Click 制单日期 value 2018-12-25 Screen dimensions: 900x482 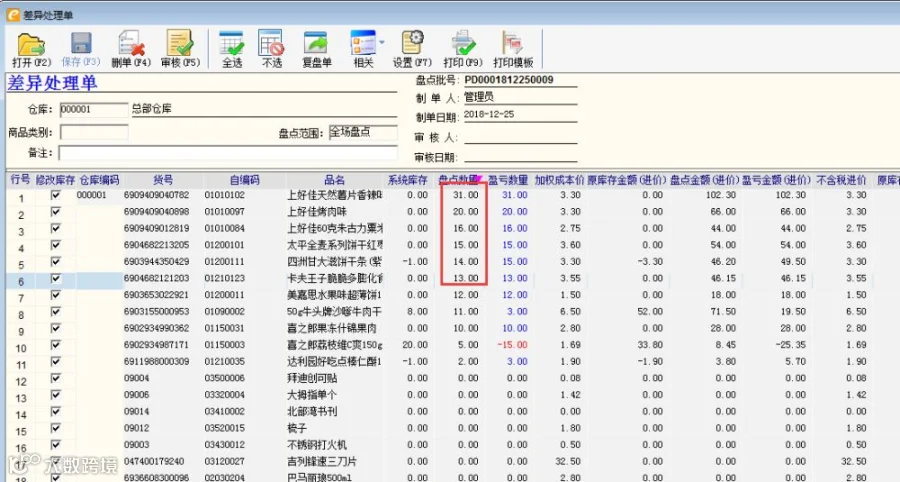coord(489,114)
